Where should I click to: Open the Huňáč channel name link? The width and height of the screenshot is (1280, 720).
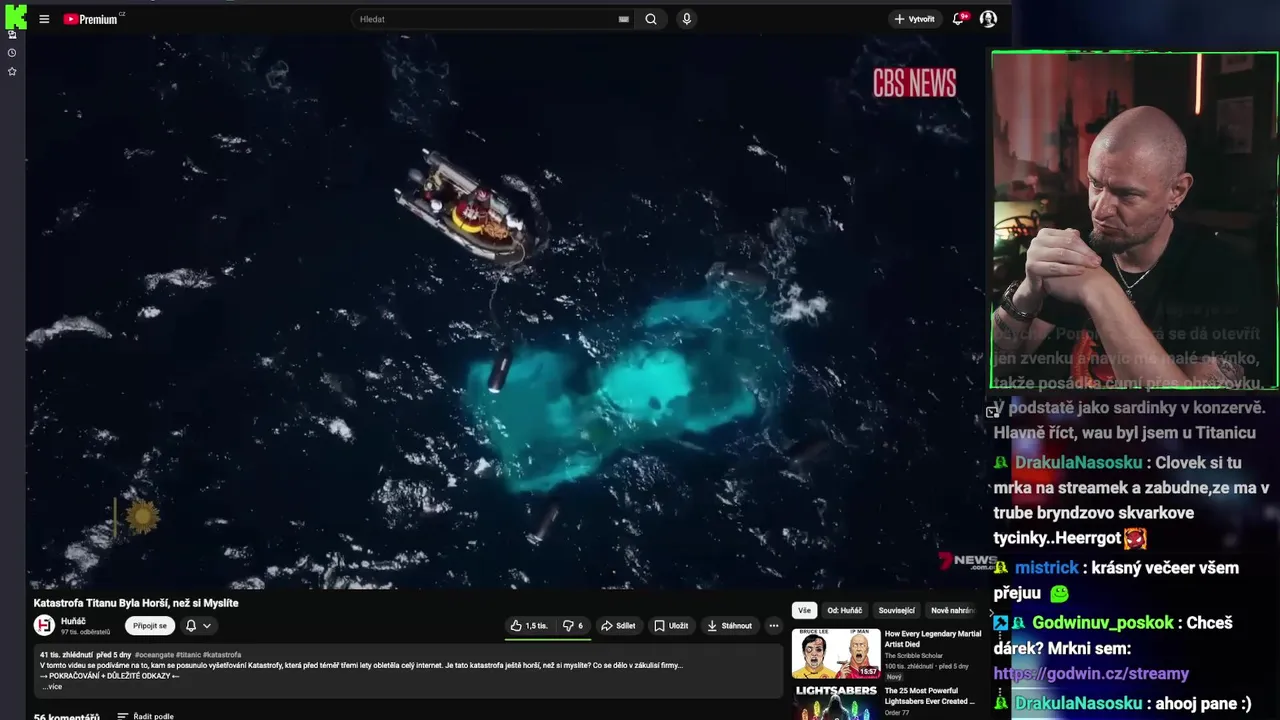click(x=73, y=621)
